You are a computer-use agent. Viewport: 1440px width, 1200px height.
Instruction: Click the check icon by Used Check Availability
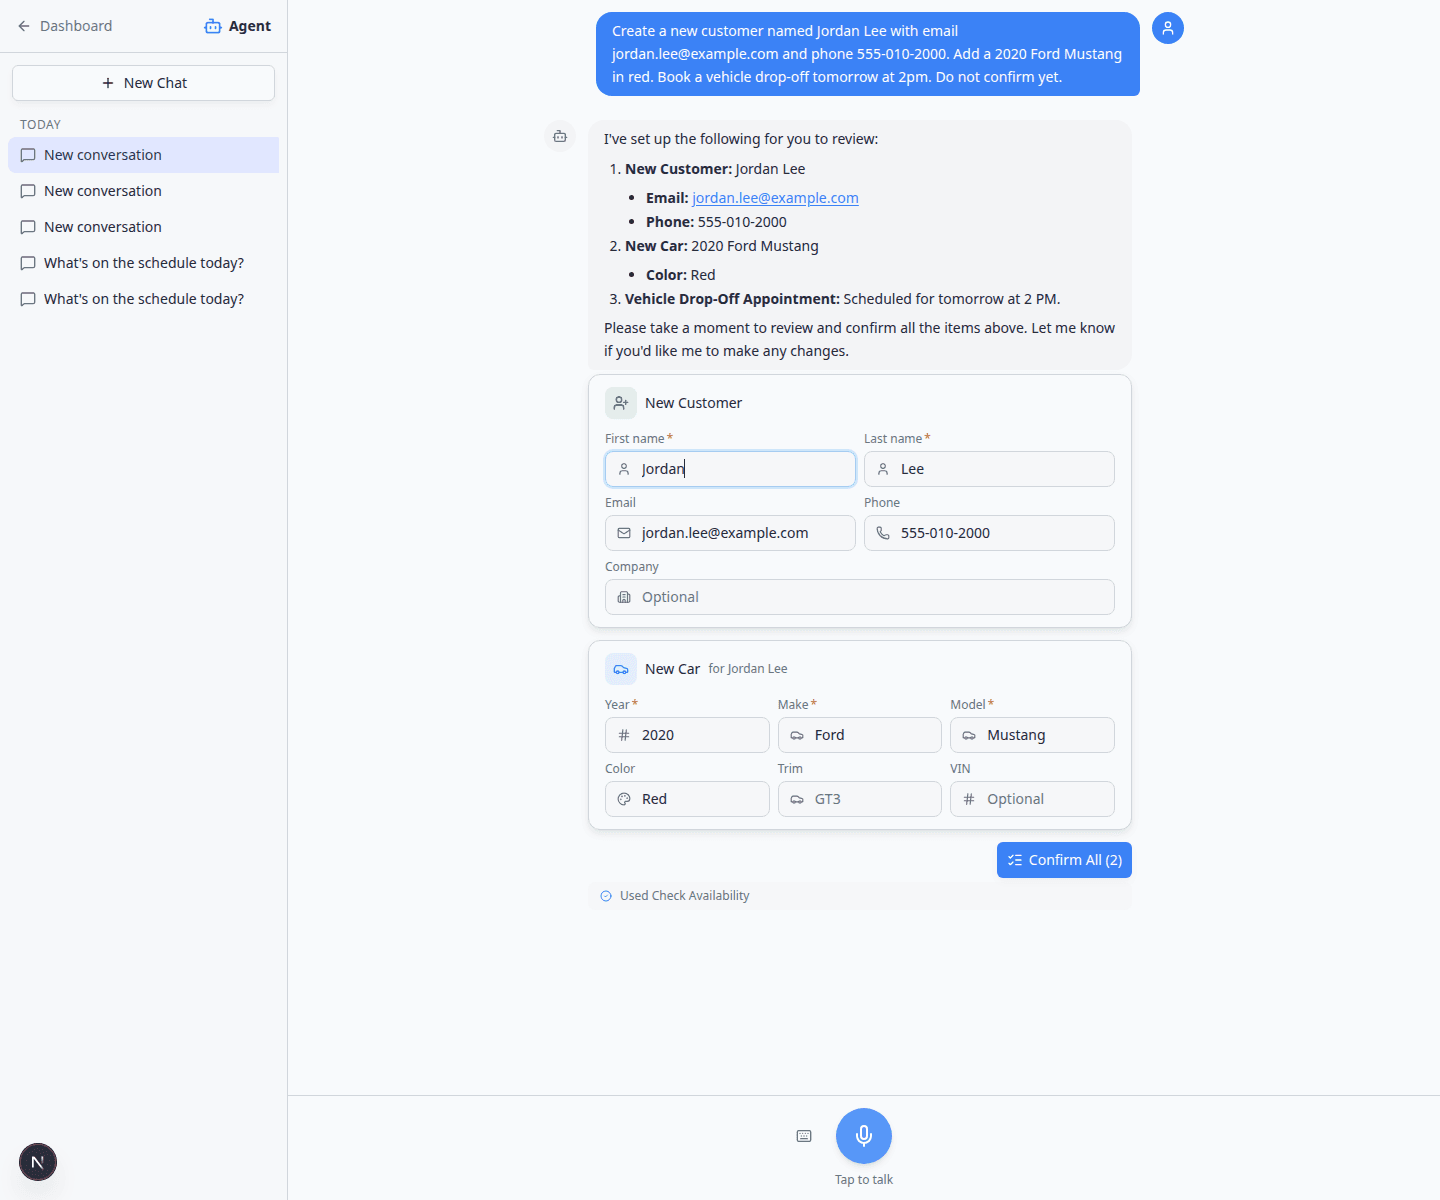click(x=606, y=896)
